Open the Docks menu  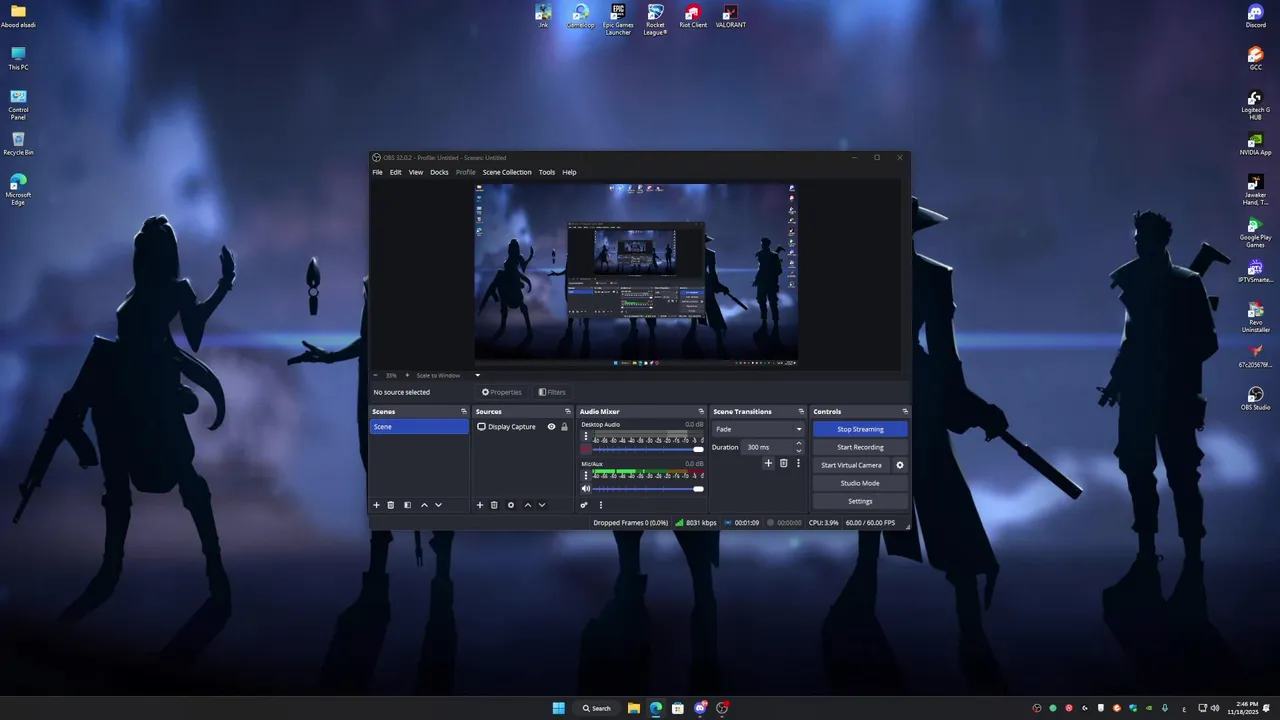coord(439,172)
